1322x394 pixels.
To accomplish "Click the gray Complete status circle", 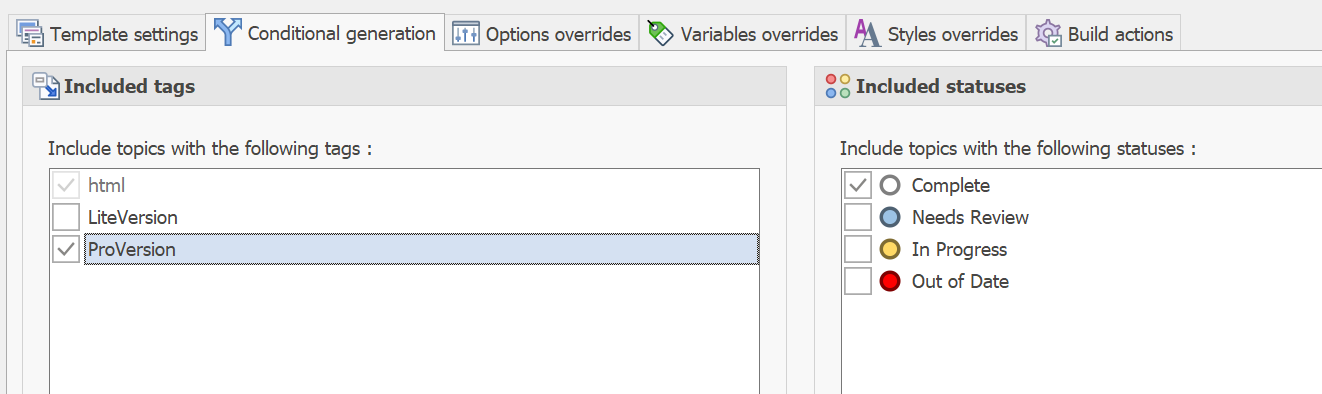I will click(x=890, y=185).
